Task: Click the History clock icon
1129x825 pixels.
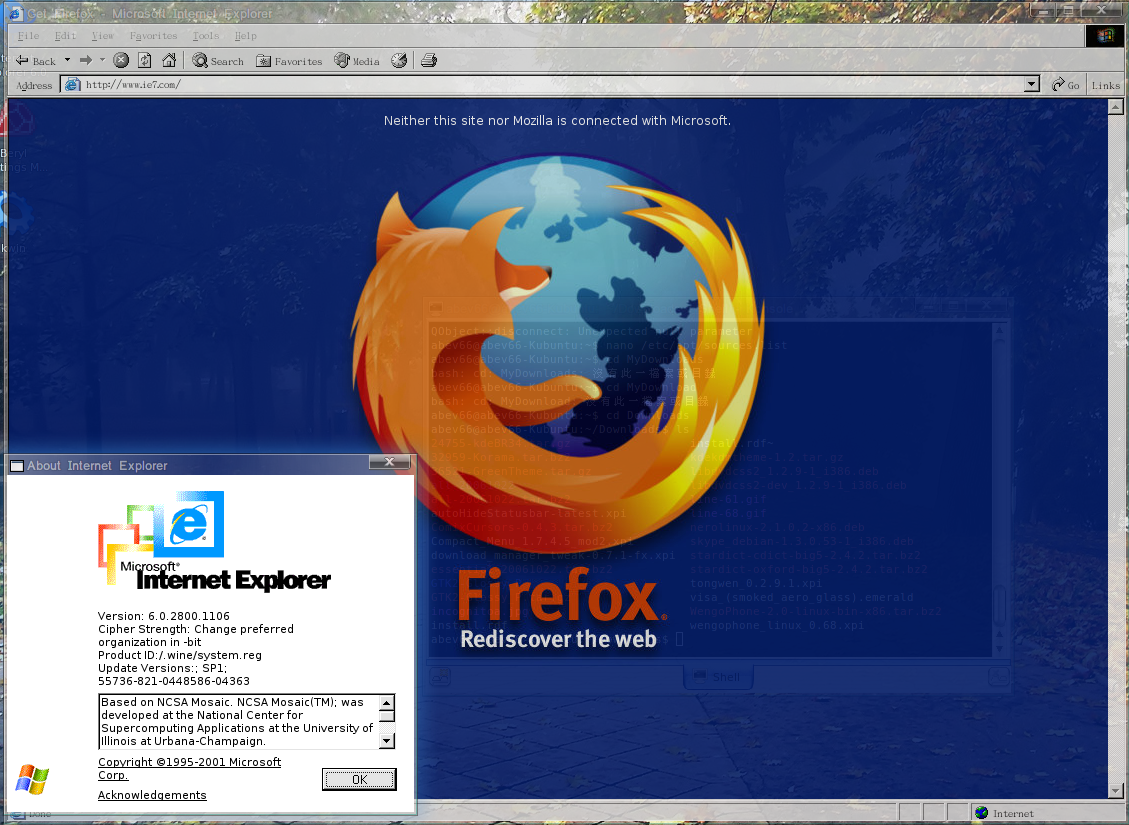Action: click(399, 60)
